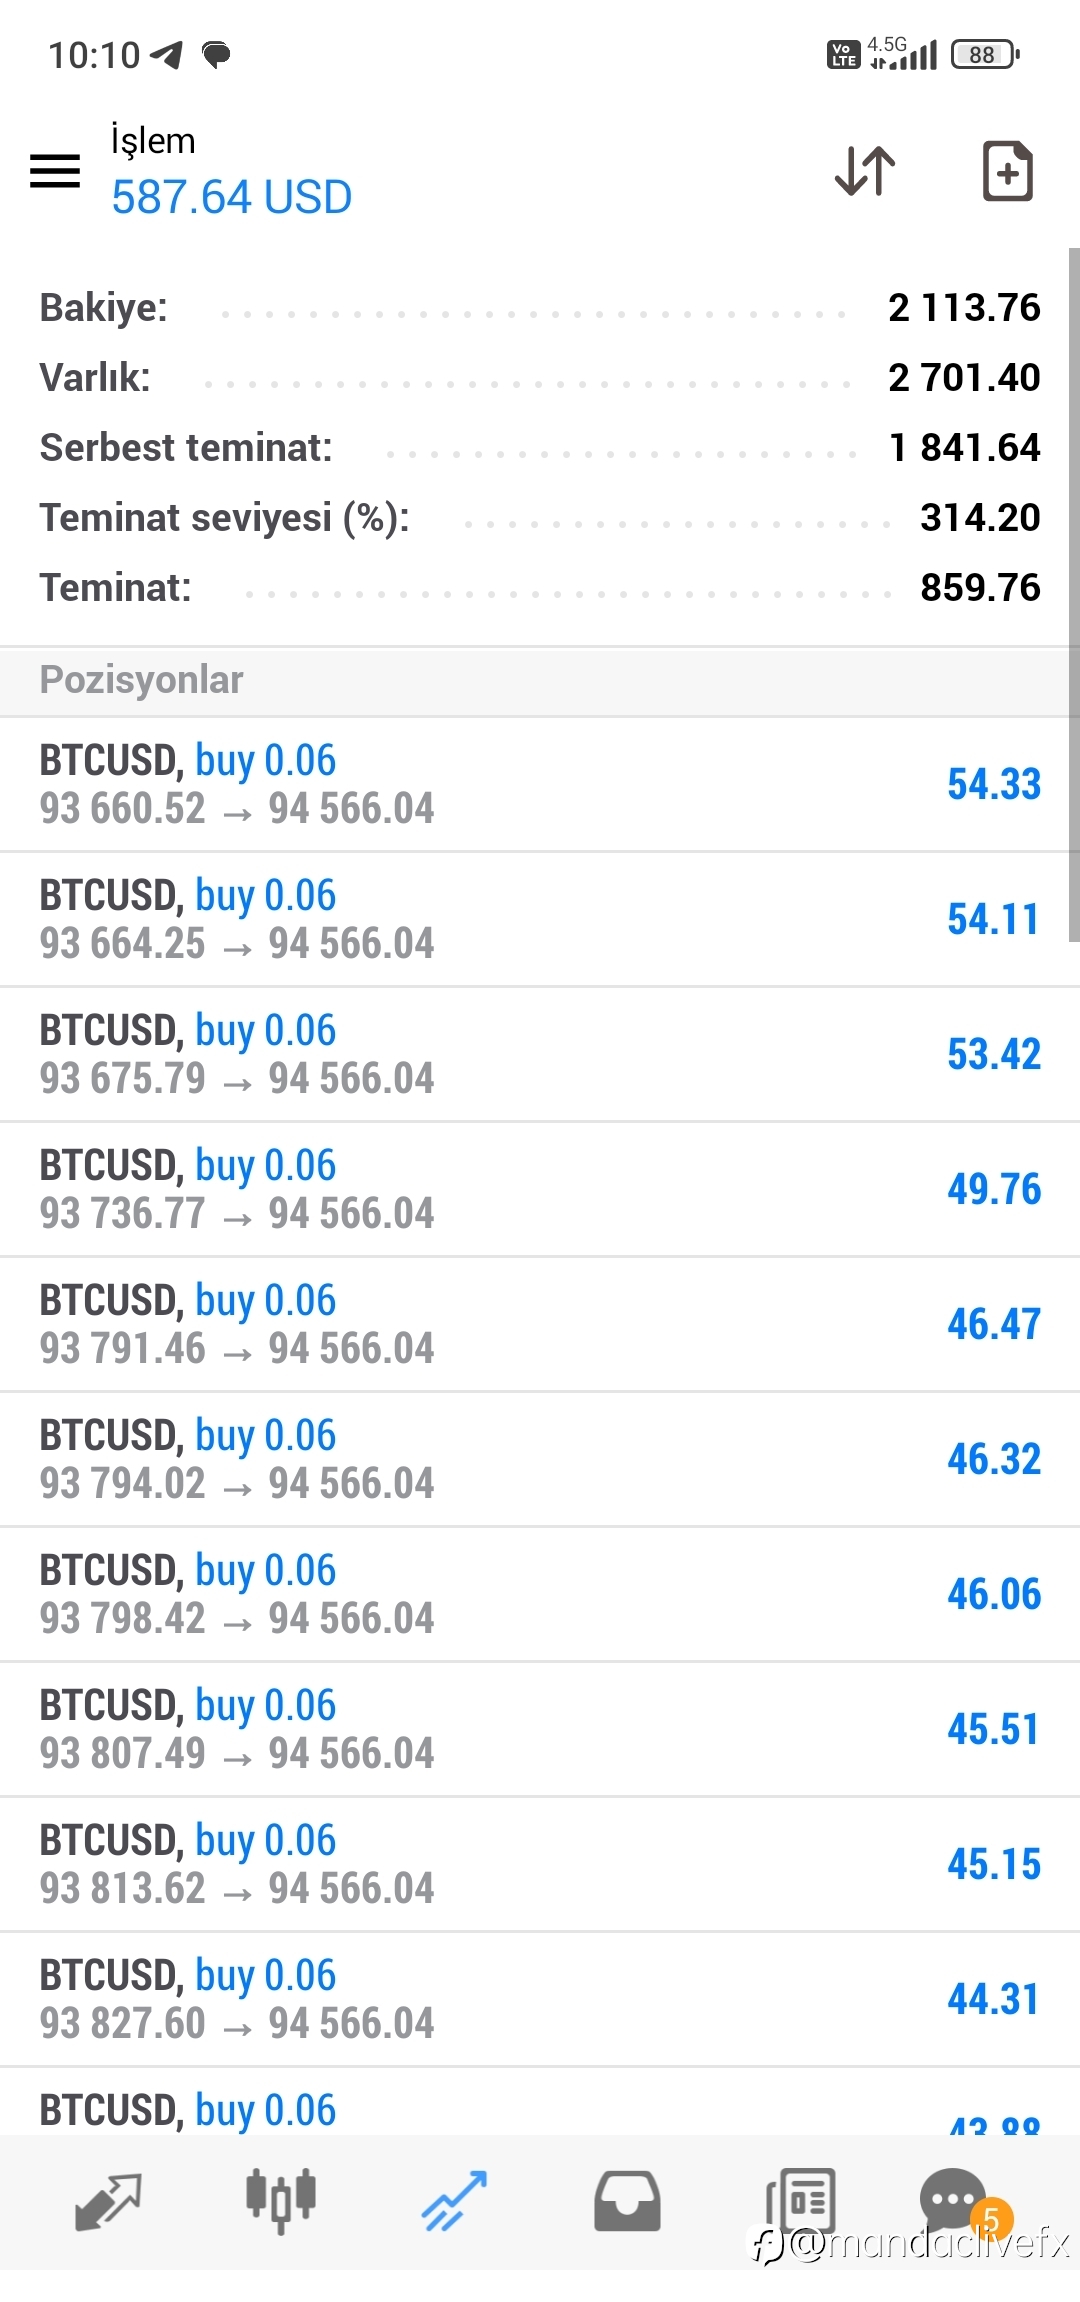This screenshot has width=1080, height=2302.
Task: Open the News newspaper icon
Action: coord(800,2201)
